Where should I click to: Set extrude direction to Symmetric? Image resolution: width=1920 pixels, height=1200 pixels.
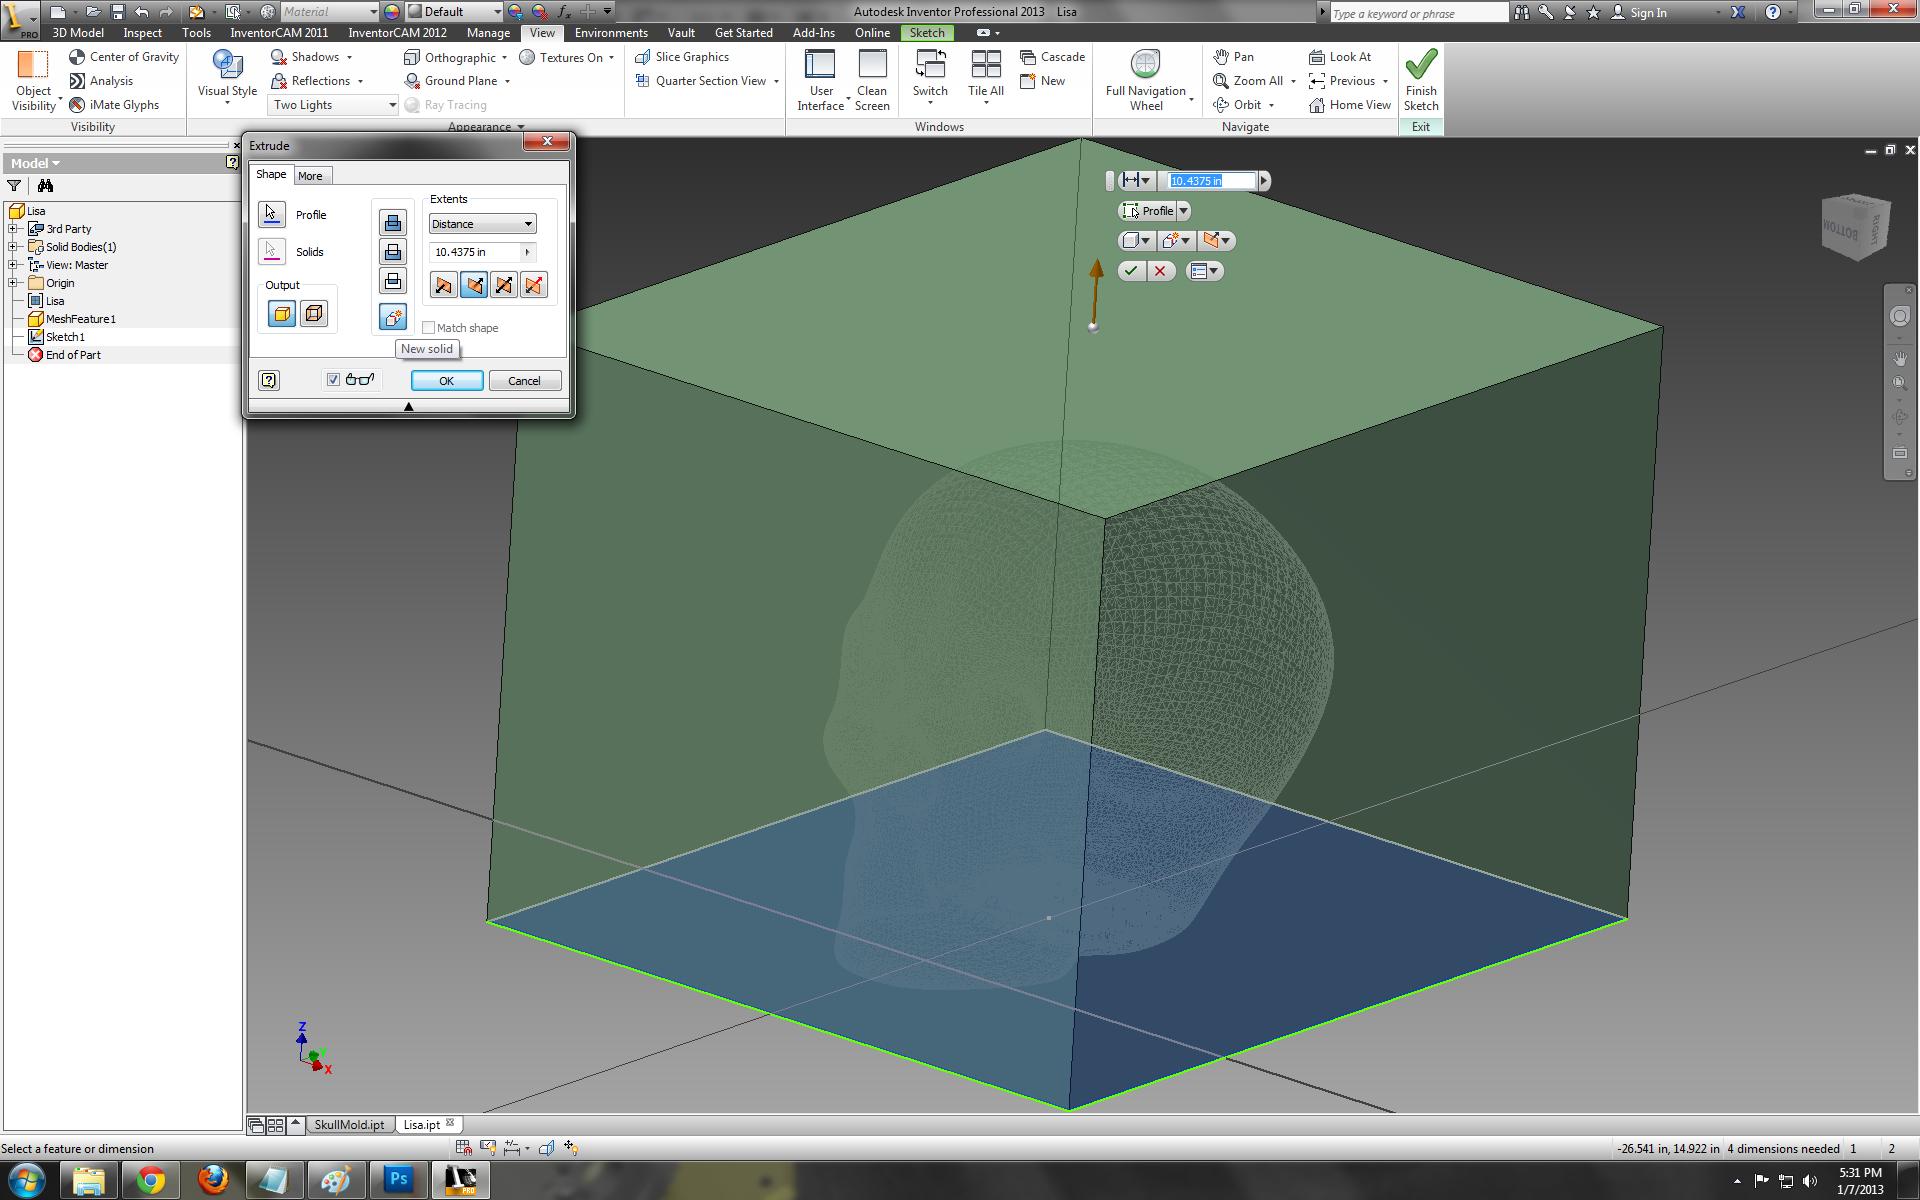click(x=504, y=285)
